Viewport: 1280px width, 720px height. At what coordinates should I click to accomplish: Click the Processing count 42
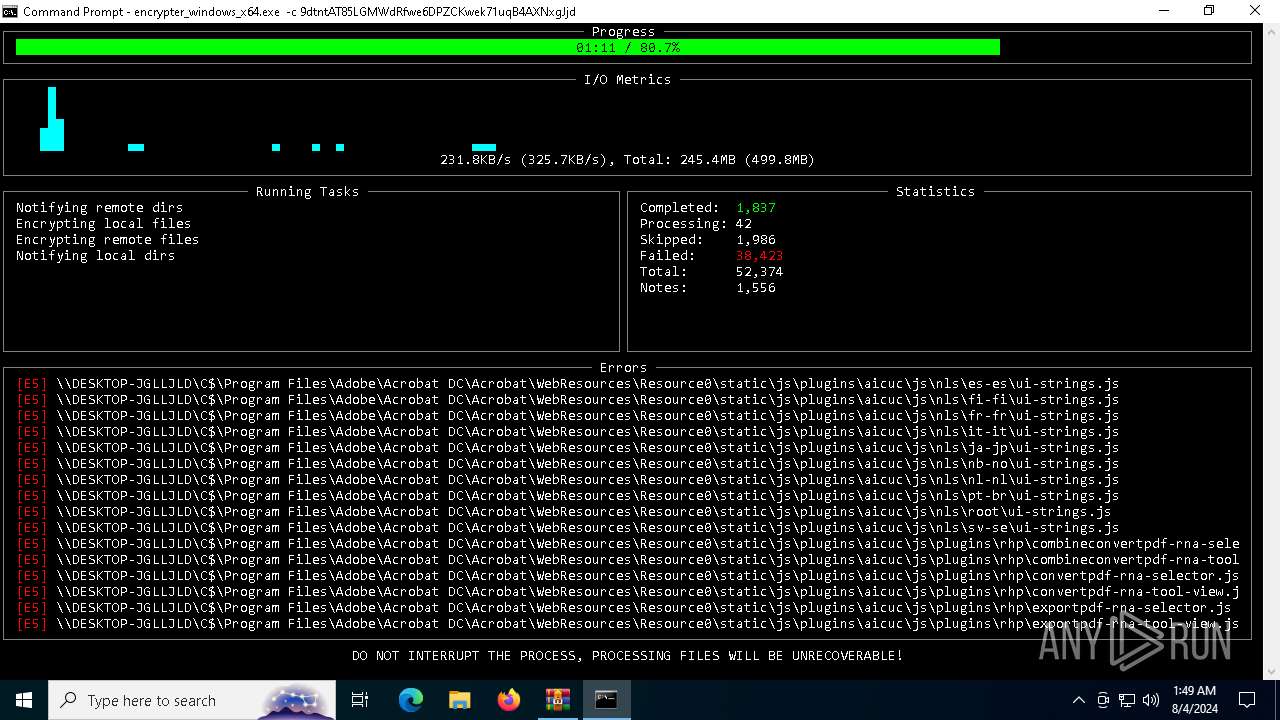[744, 223]
